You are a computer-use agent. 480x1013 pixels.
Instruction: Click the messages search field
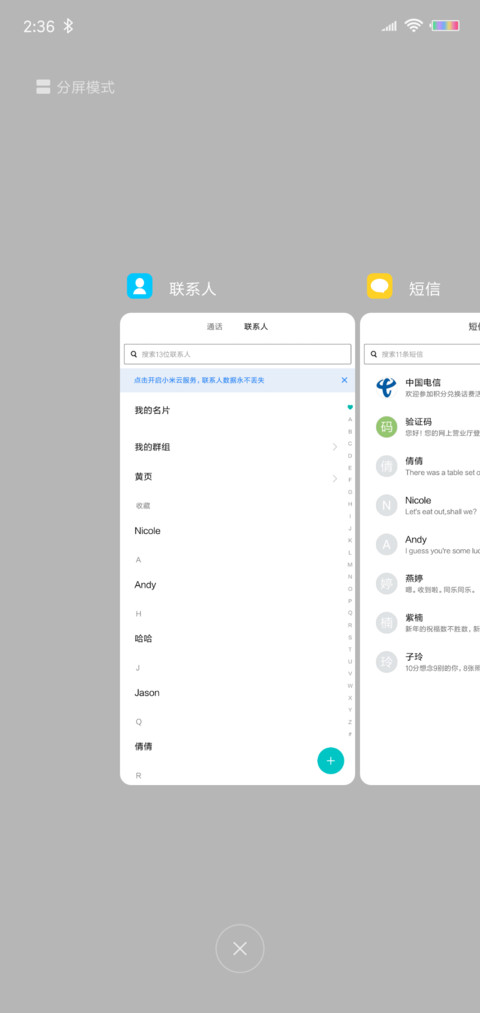[x=422, y=354]
